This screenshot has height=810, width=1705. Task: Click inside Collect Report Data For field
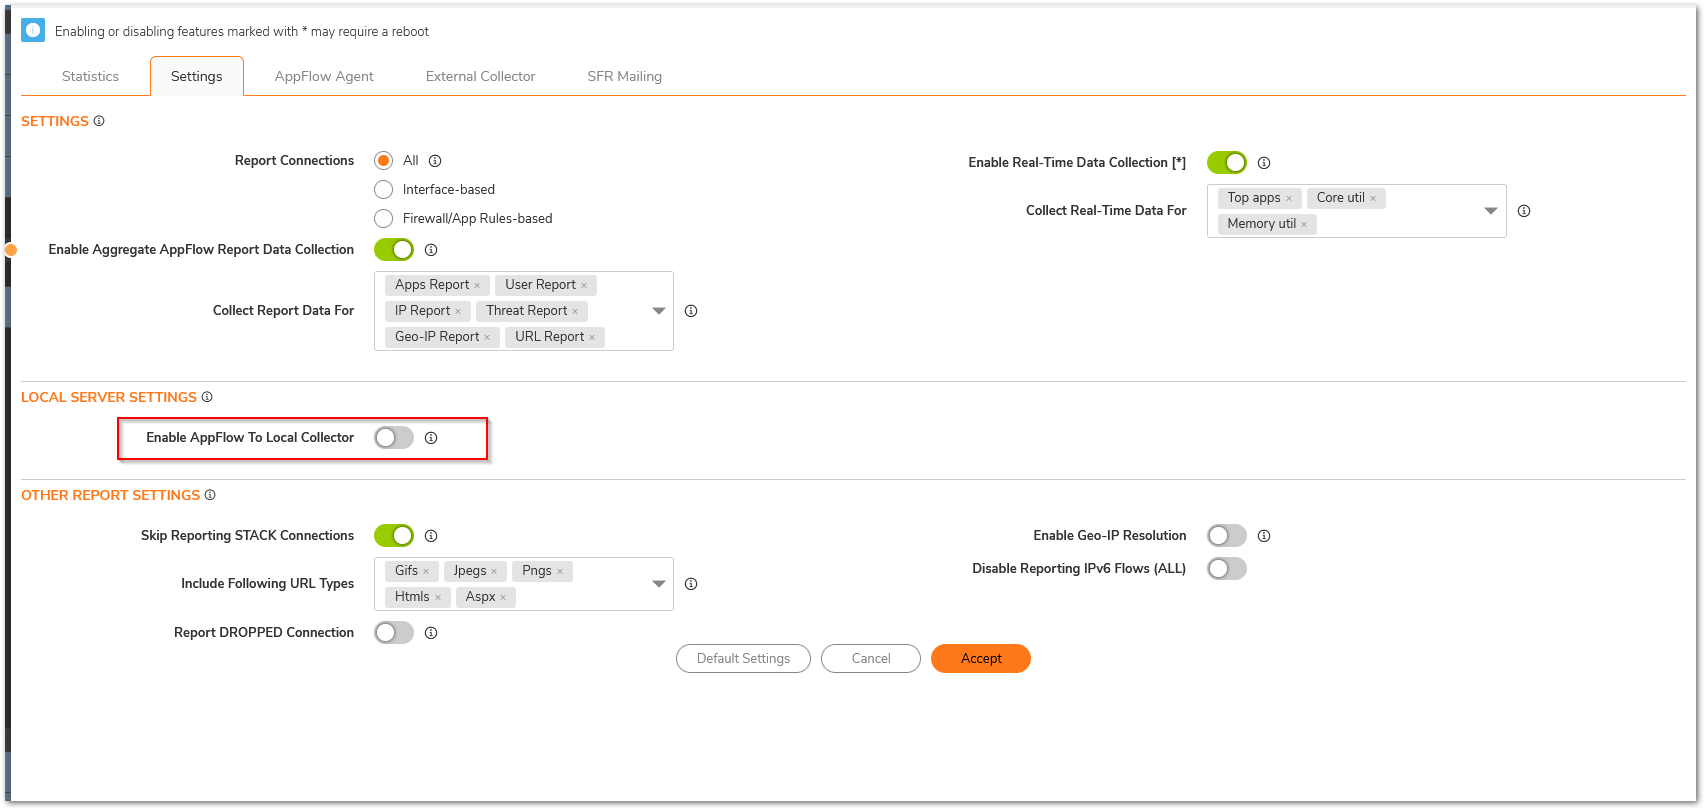[524, 311]
